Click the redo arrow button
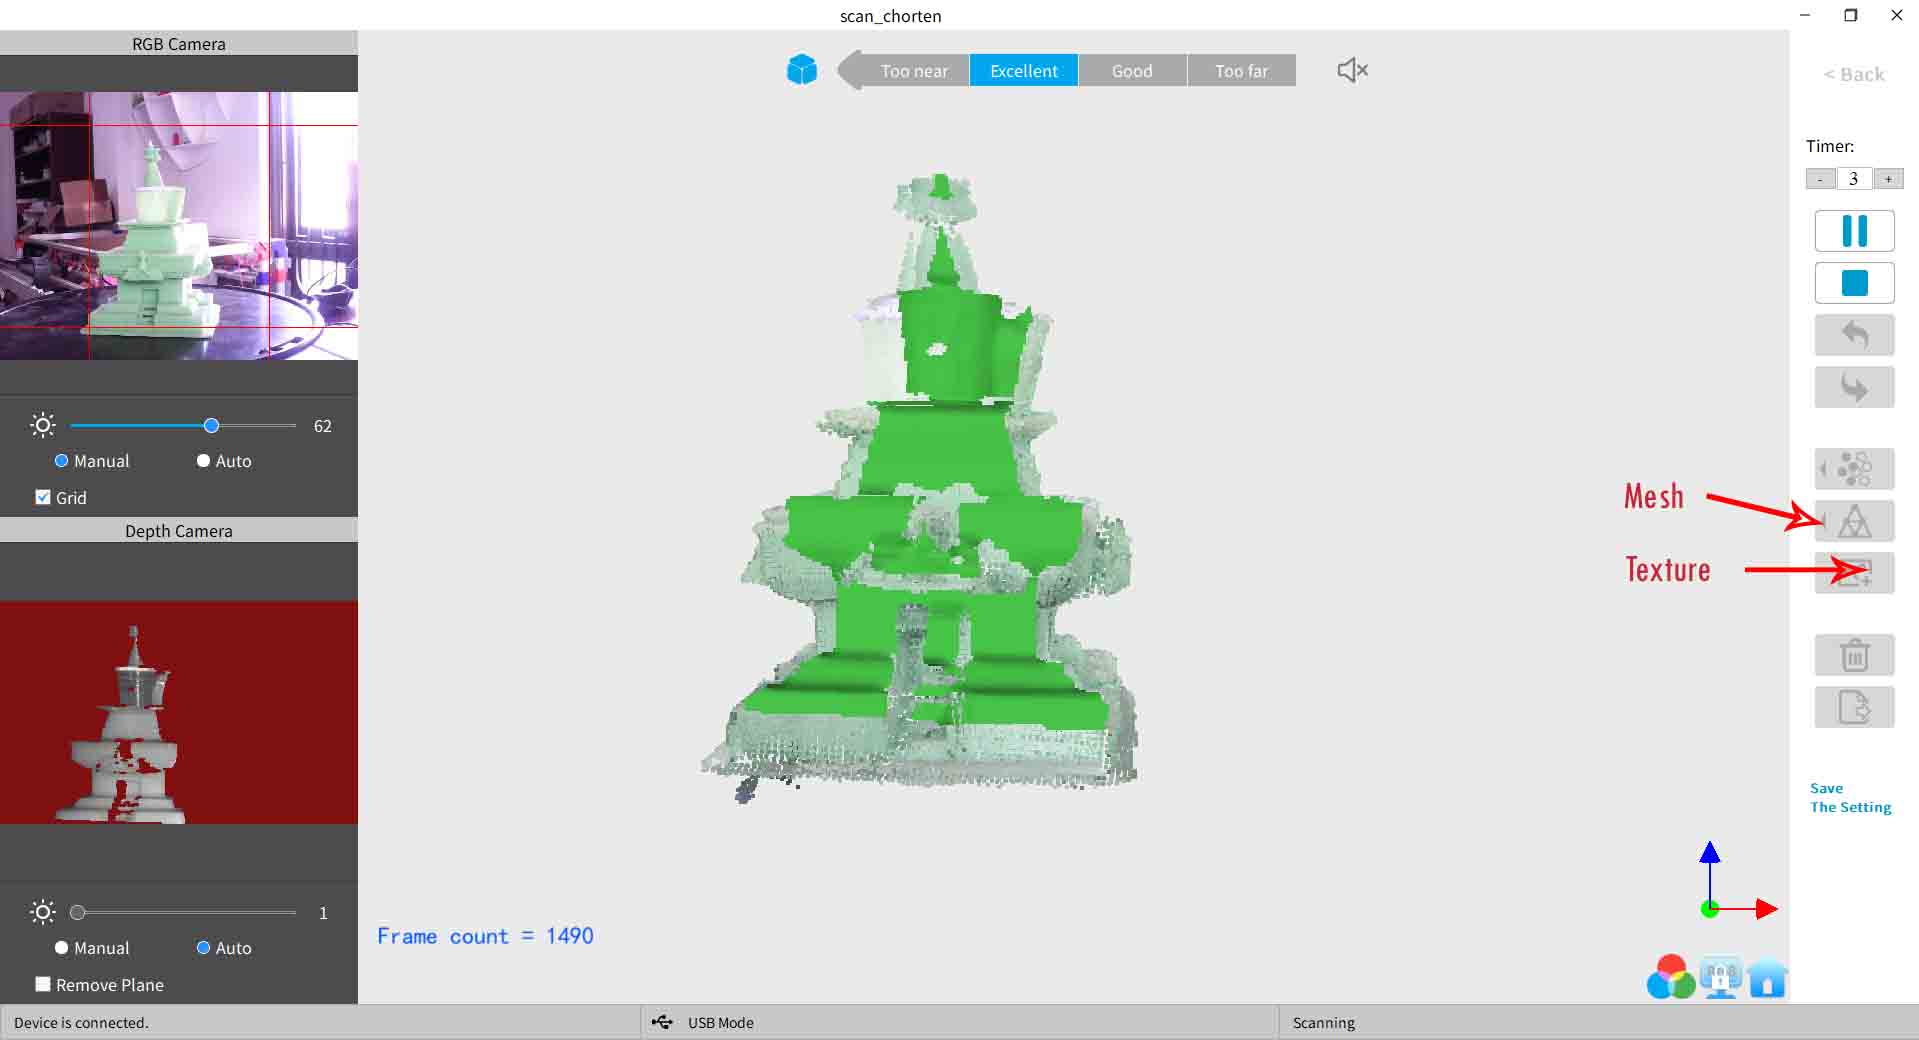The image size is (1919, 1040). 1854,387
